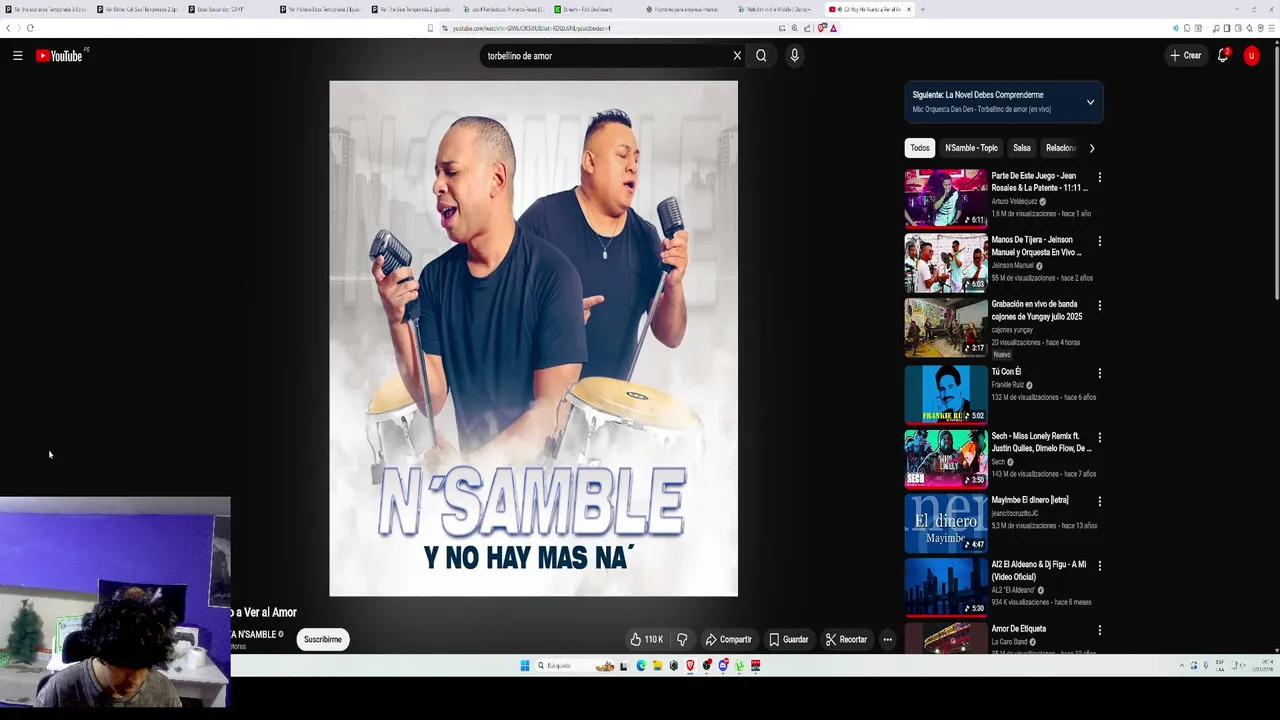Viewport: 1280px width, 720px height.
Task: Create a clip with Recortar
Action: [846, 639]
